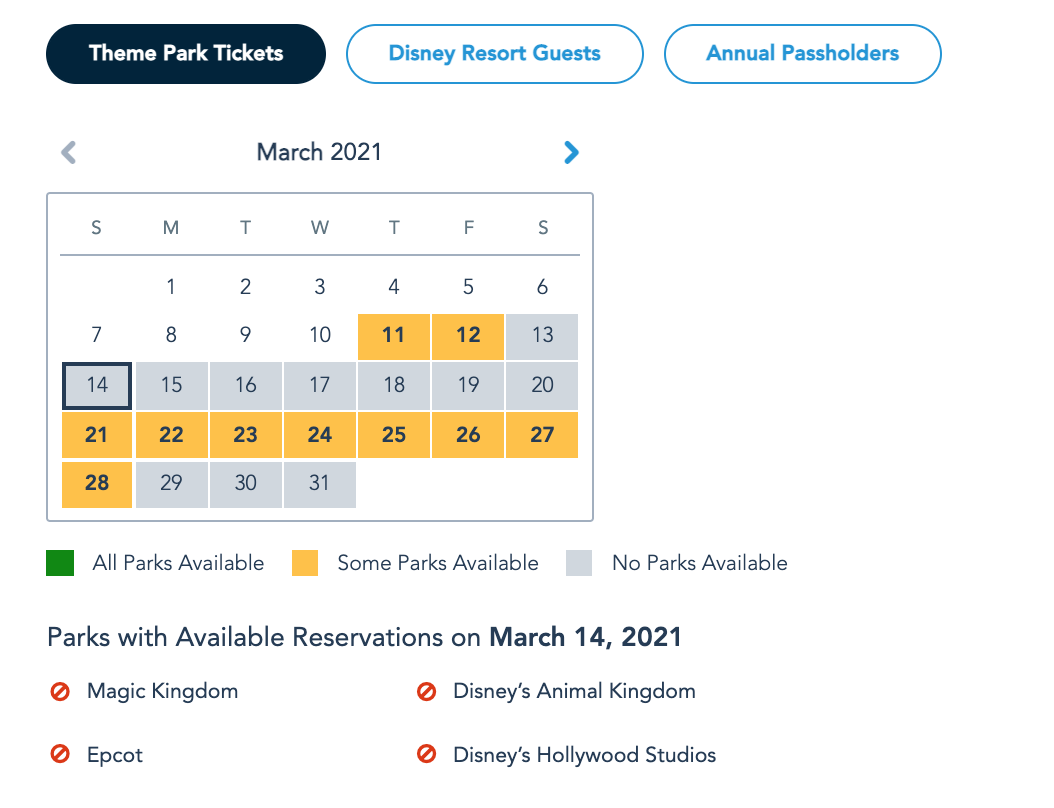Click the unavailable icon beside Magic Kingdom
This screenshot has height=808, width=1054.
point(60,691)
